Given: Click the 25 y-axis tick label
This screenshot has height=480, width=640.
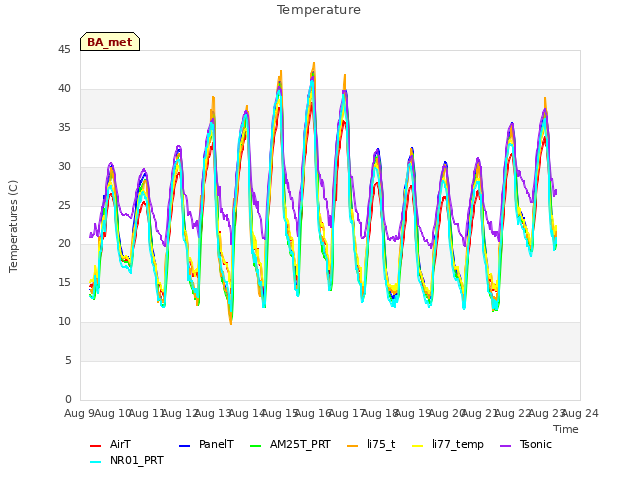Looking at the screenshot, I should 64,205.
